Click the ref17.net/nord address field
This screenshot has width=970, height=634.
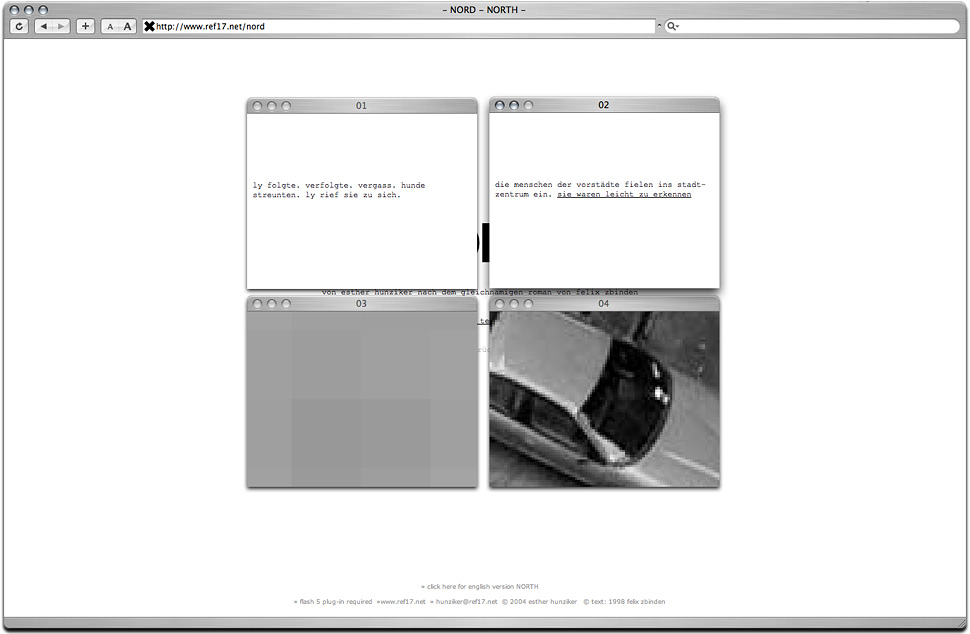click(400, 26)
